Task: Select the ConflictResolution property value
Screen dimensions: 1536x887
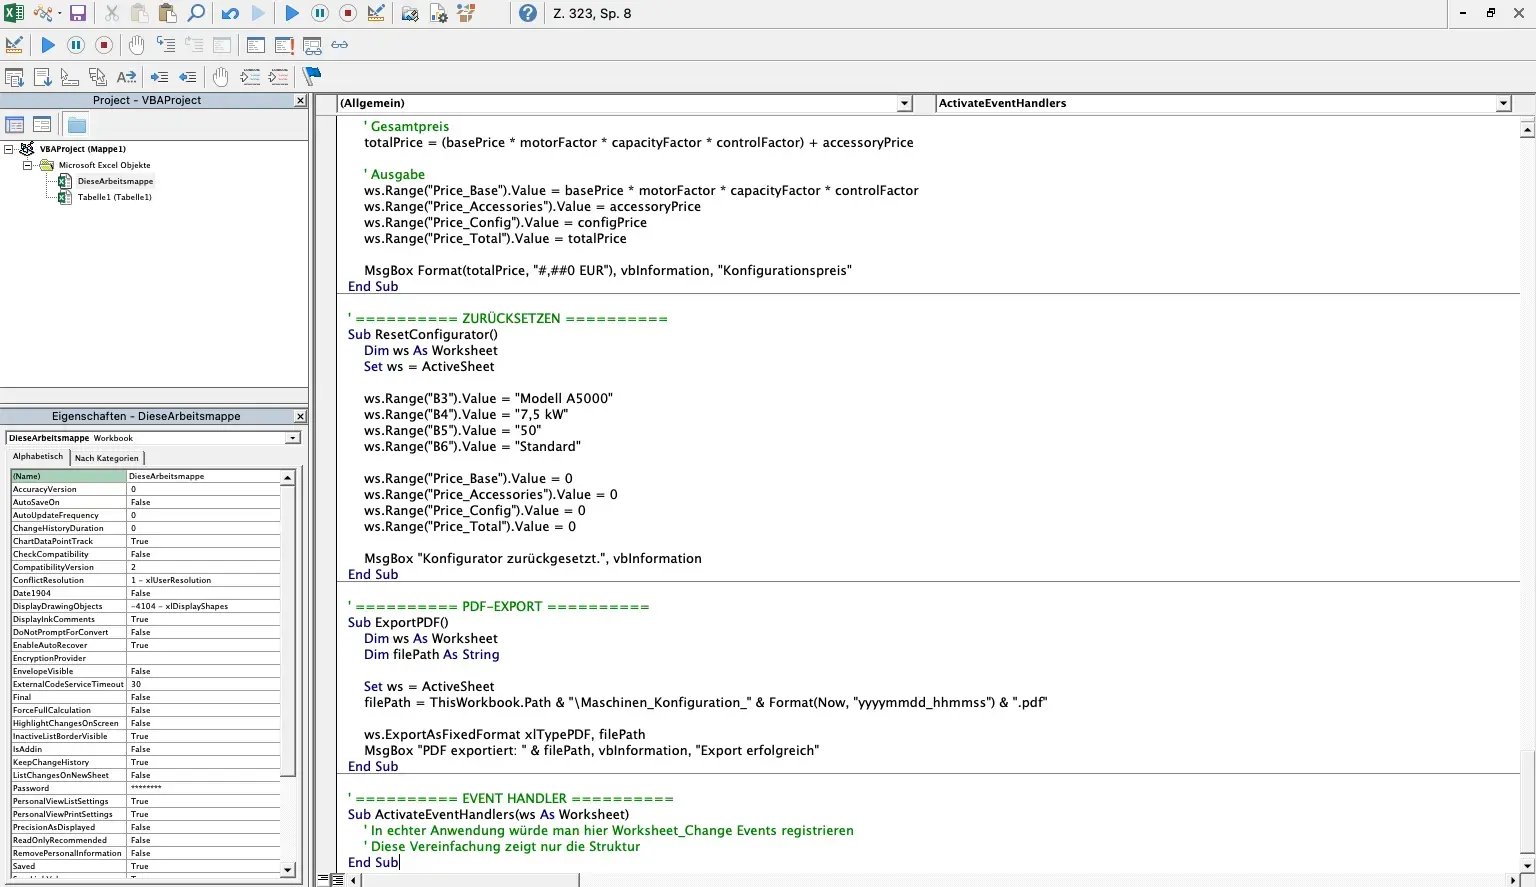Action: [204, 580]
